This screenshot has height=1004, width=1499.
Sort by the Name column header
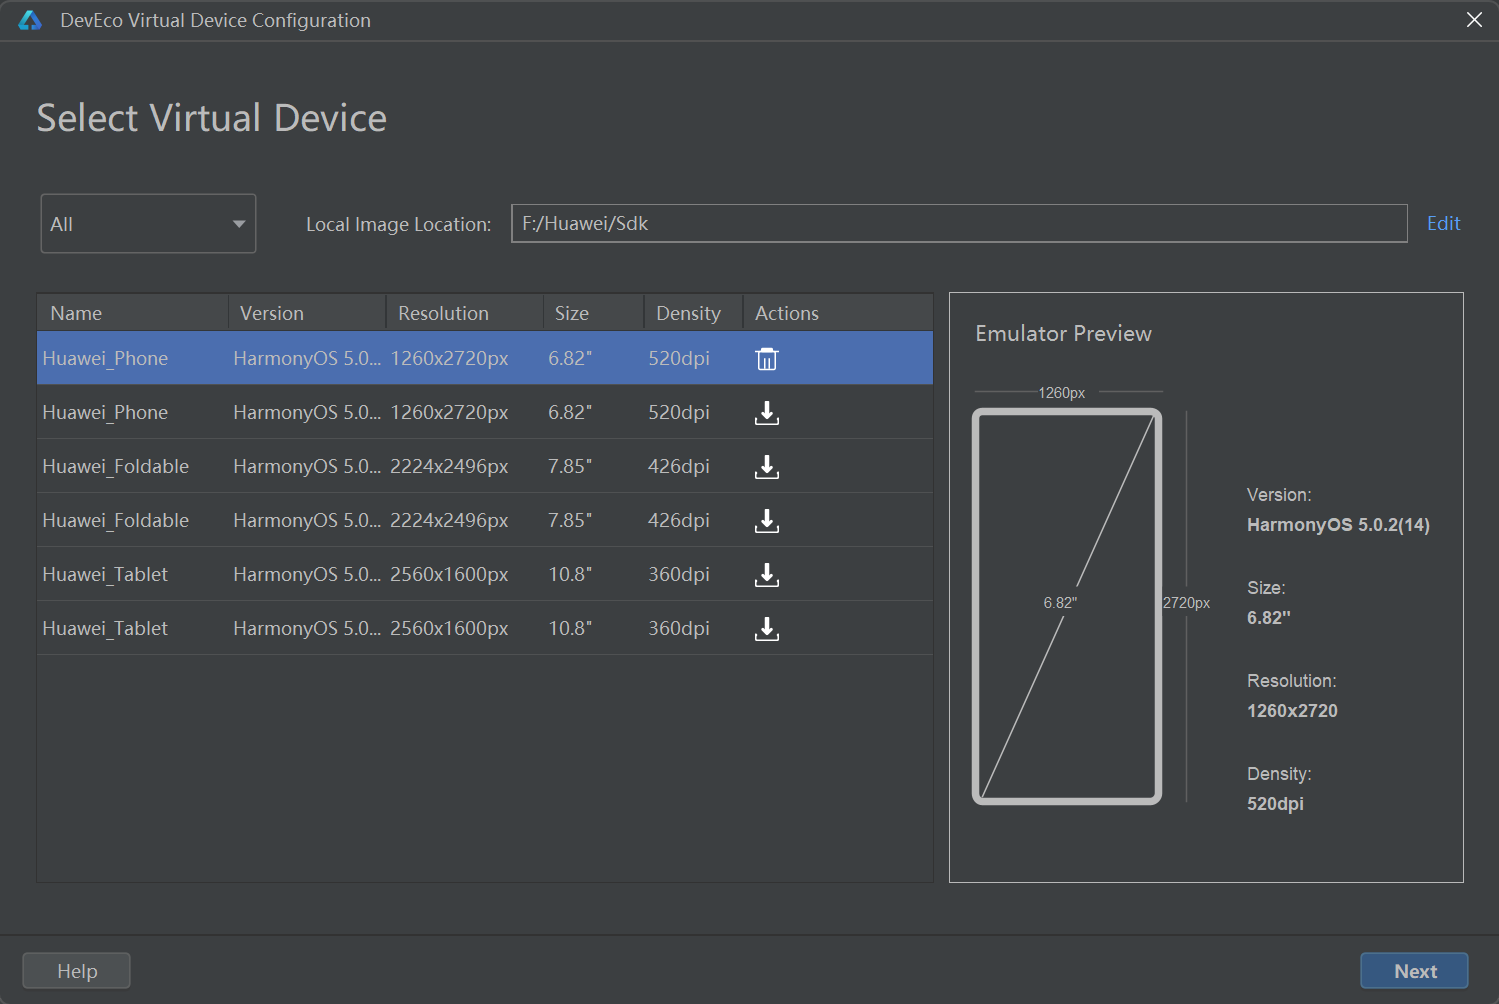click(133, 313)
